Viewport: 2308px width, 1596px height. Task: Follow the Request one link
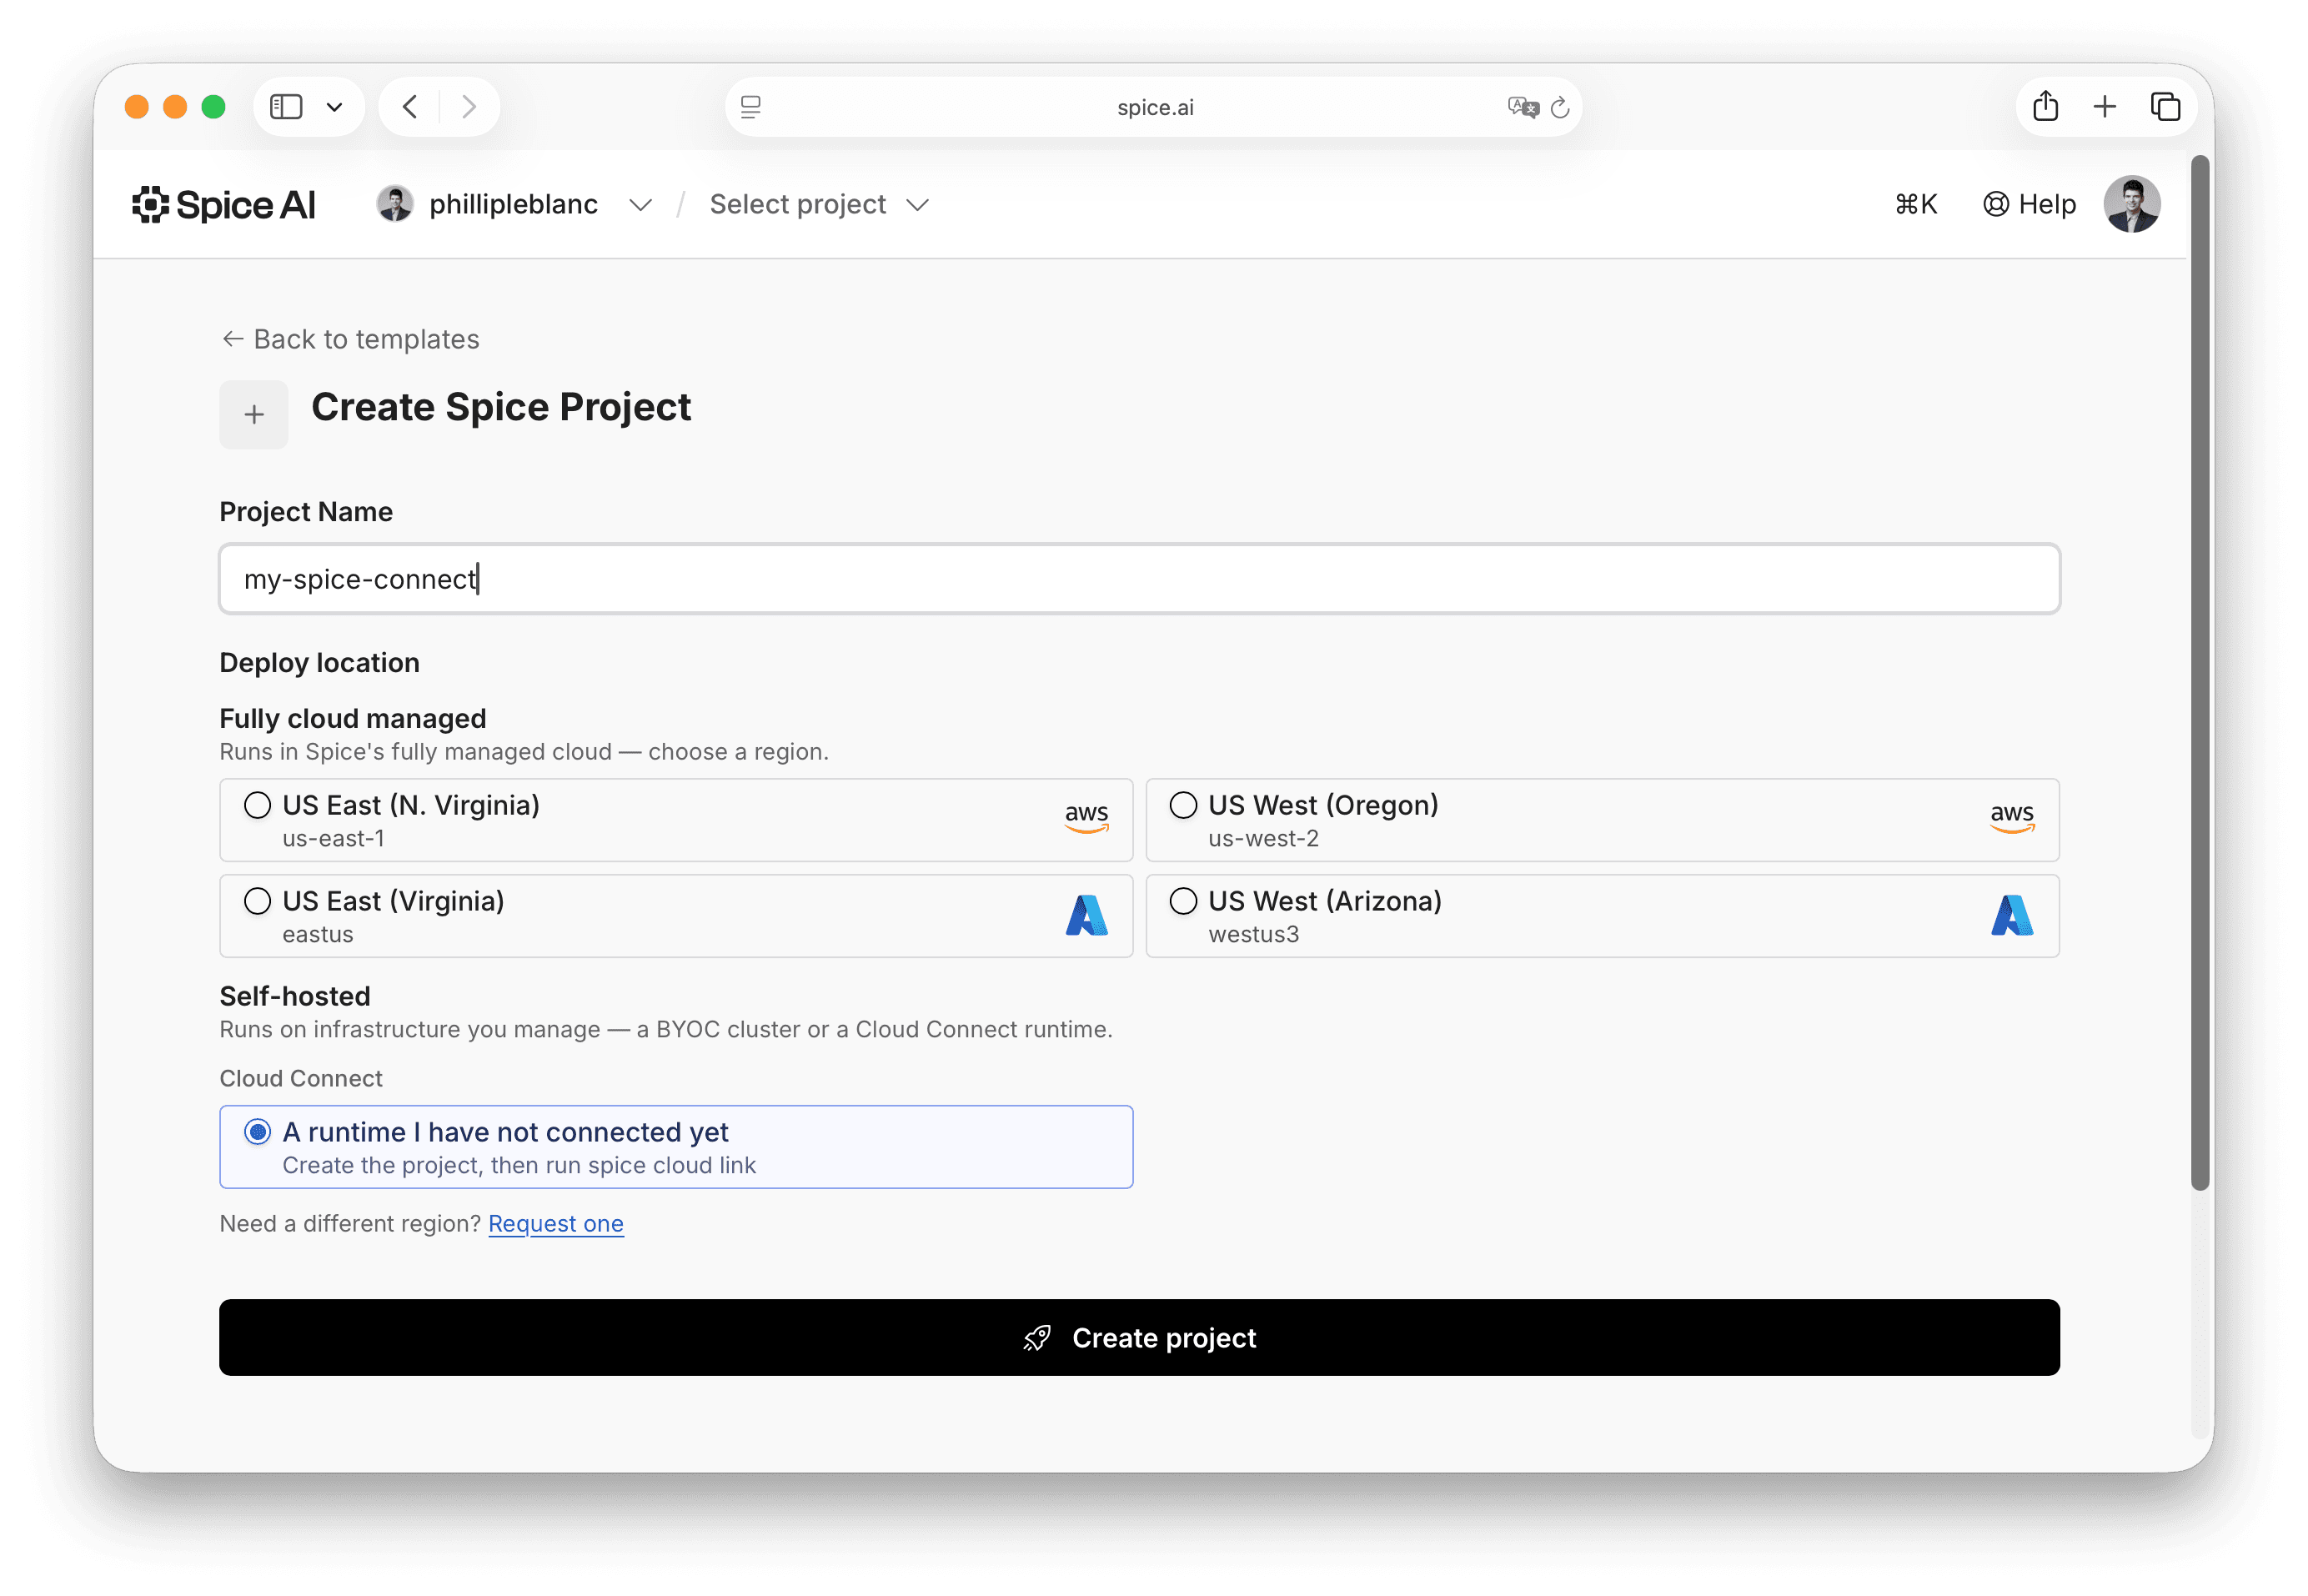click(x=556, y=1223)
